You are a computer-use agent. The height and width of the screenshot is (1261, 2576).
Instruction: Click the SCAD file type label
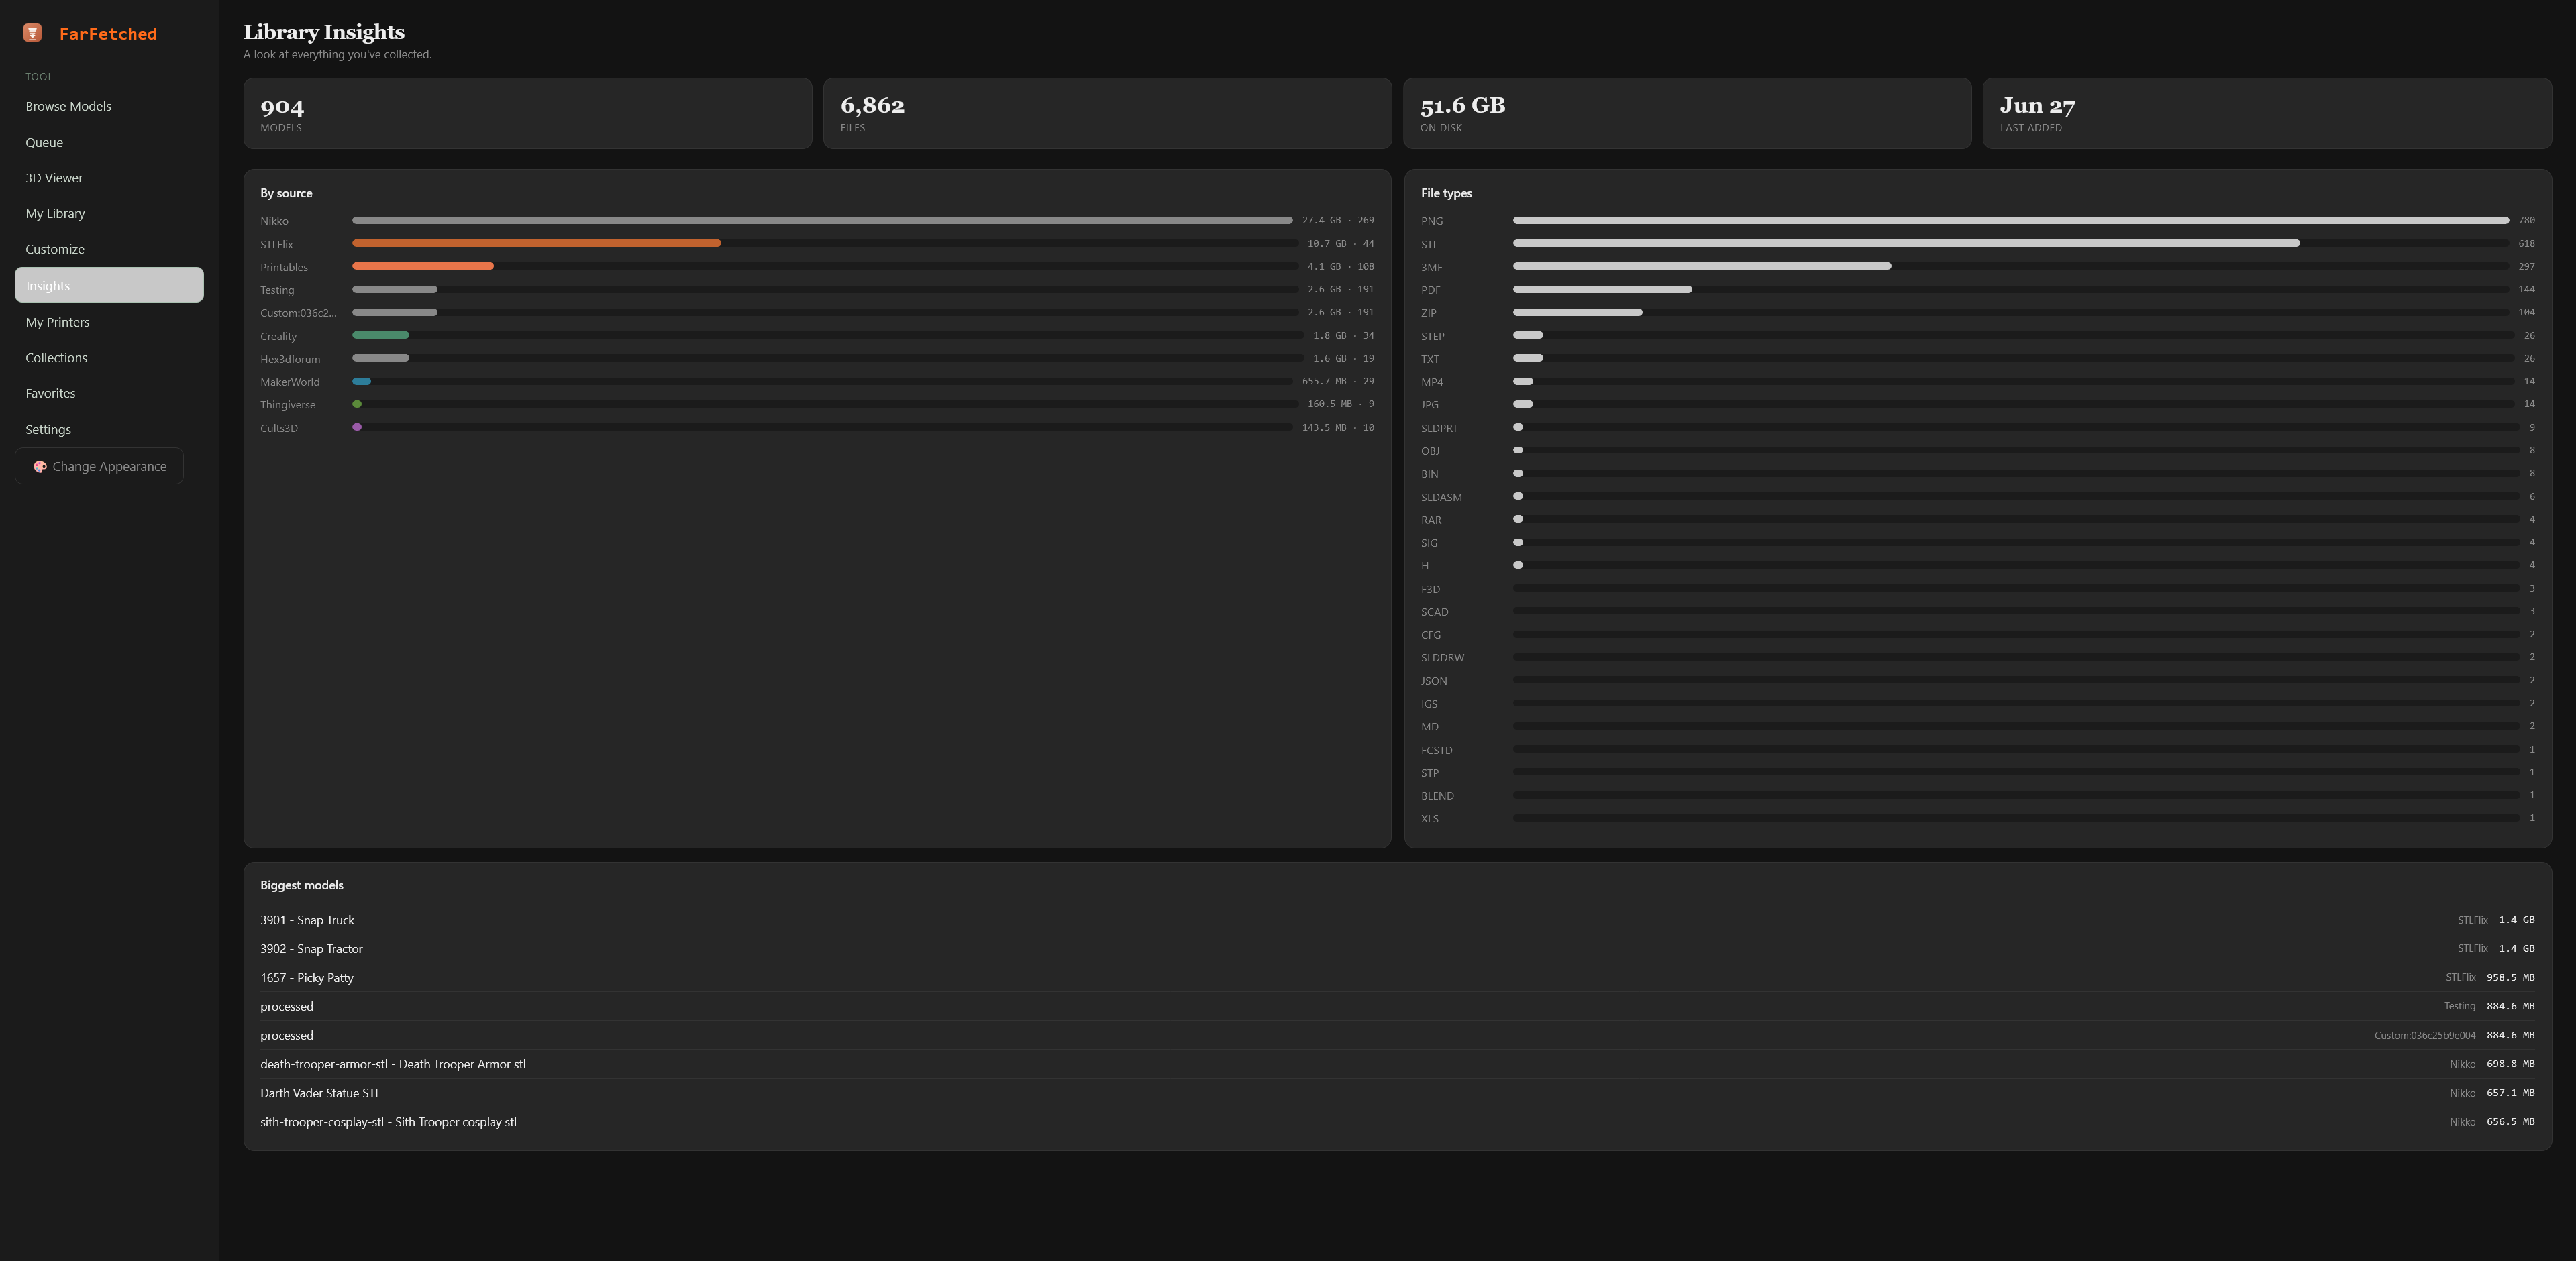1434,612
